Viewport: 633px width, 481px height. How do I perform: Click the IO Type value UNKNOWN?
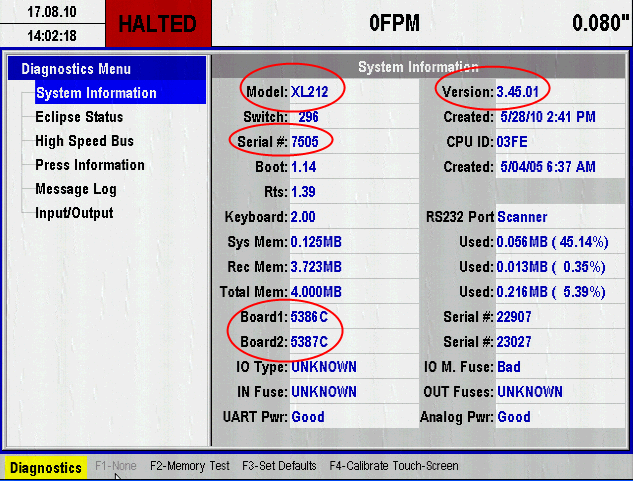324,367
